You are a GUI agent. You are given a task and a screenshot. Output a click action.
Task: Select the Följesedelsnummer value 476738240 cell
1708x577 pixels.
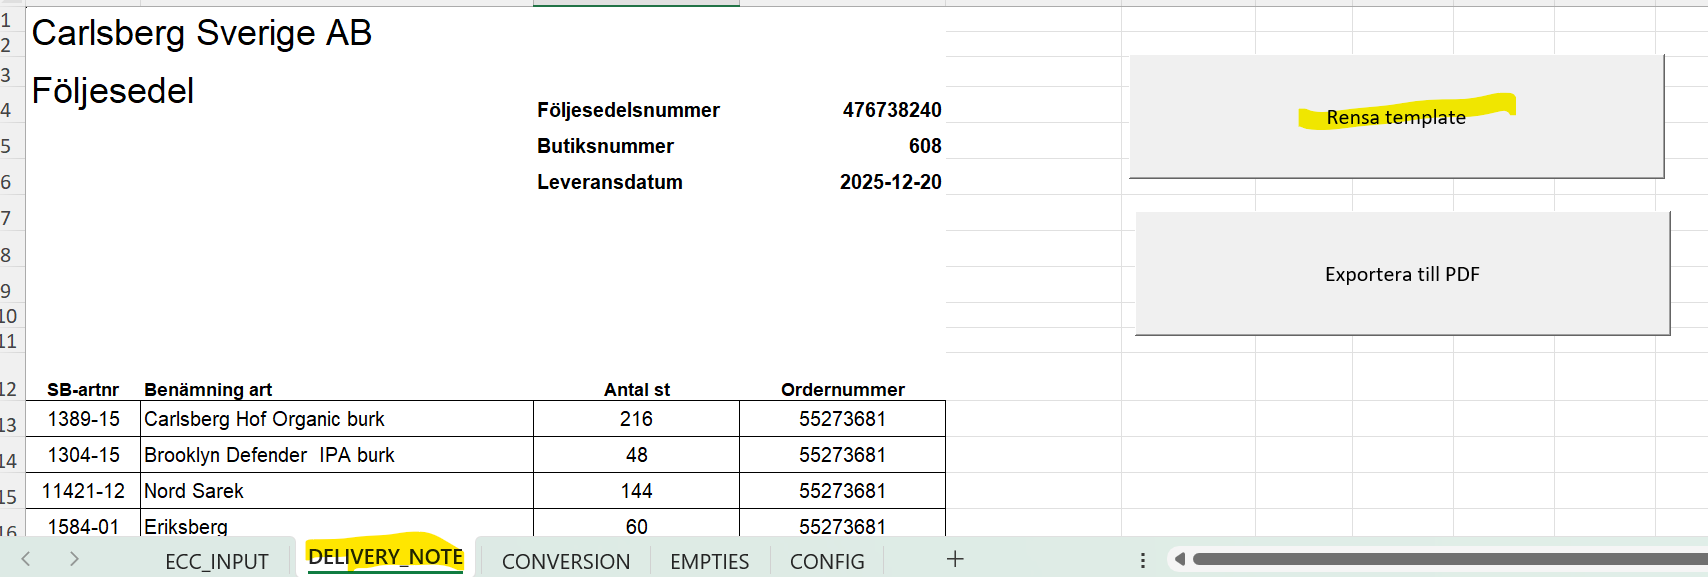[x=891, y=110]
